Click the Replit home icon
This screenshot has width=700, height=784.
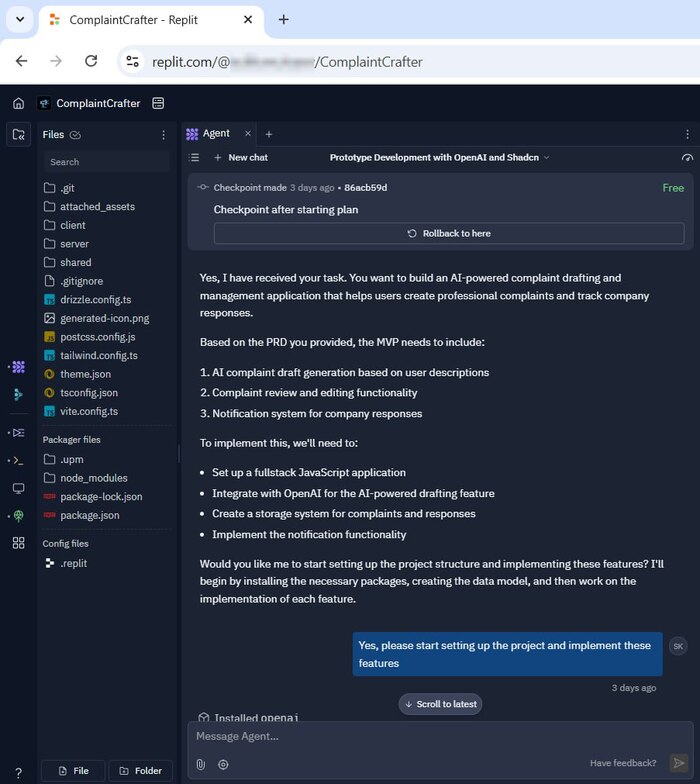pyautogui.click(x=18, y=103)
